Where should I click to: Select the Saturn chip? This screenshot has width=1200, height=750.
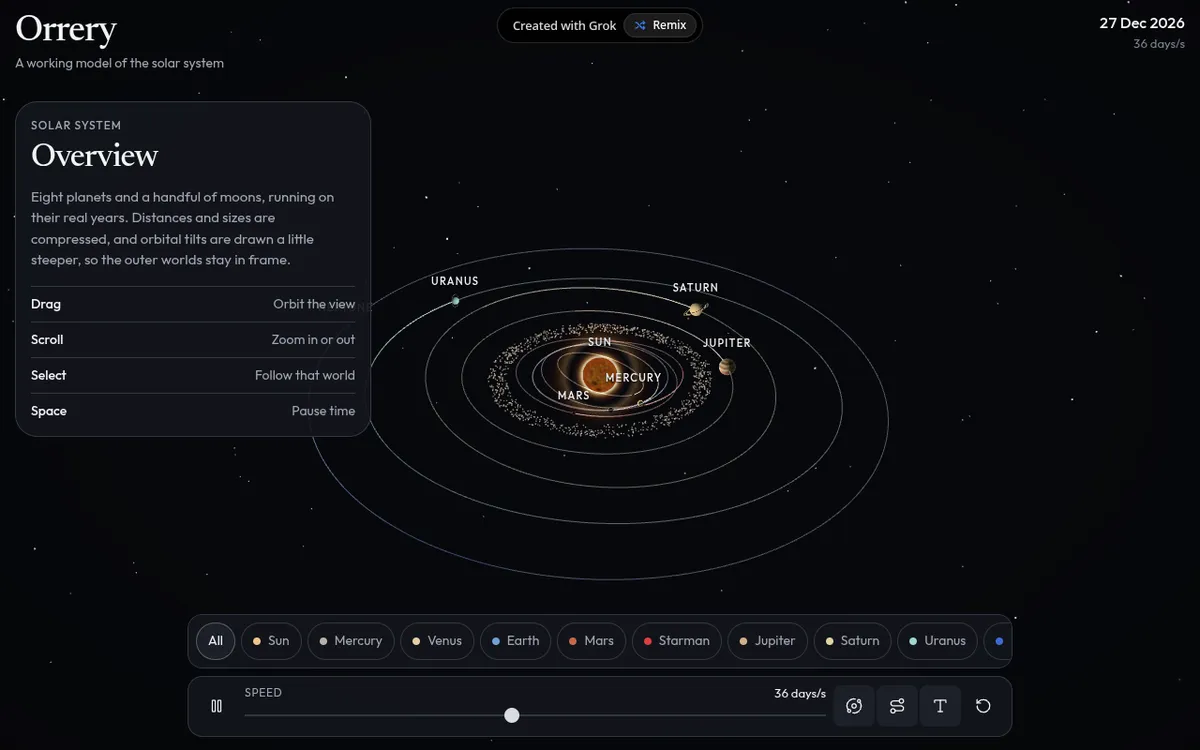coord(853,641)
